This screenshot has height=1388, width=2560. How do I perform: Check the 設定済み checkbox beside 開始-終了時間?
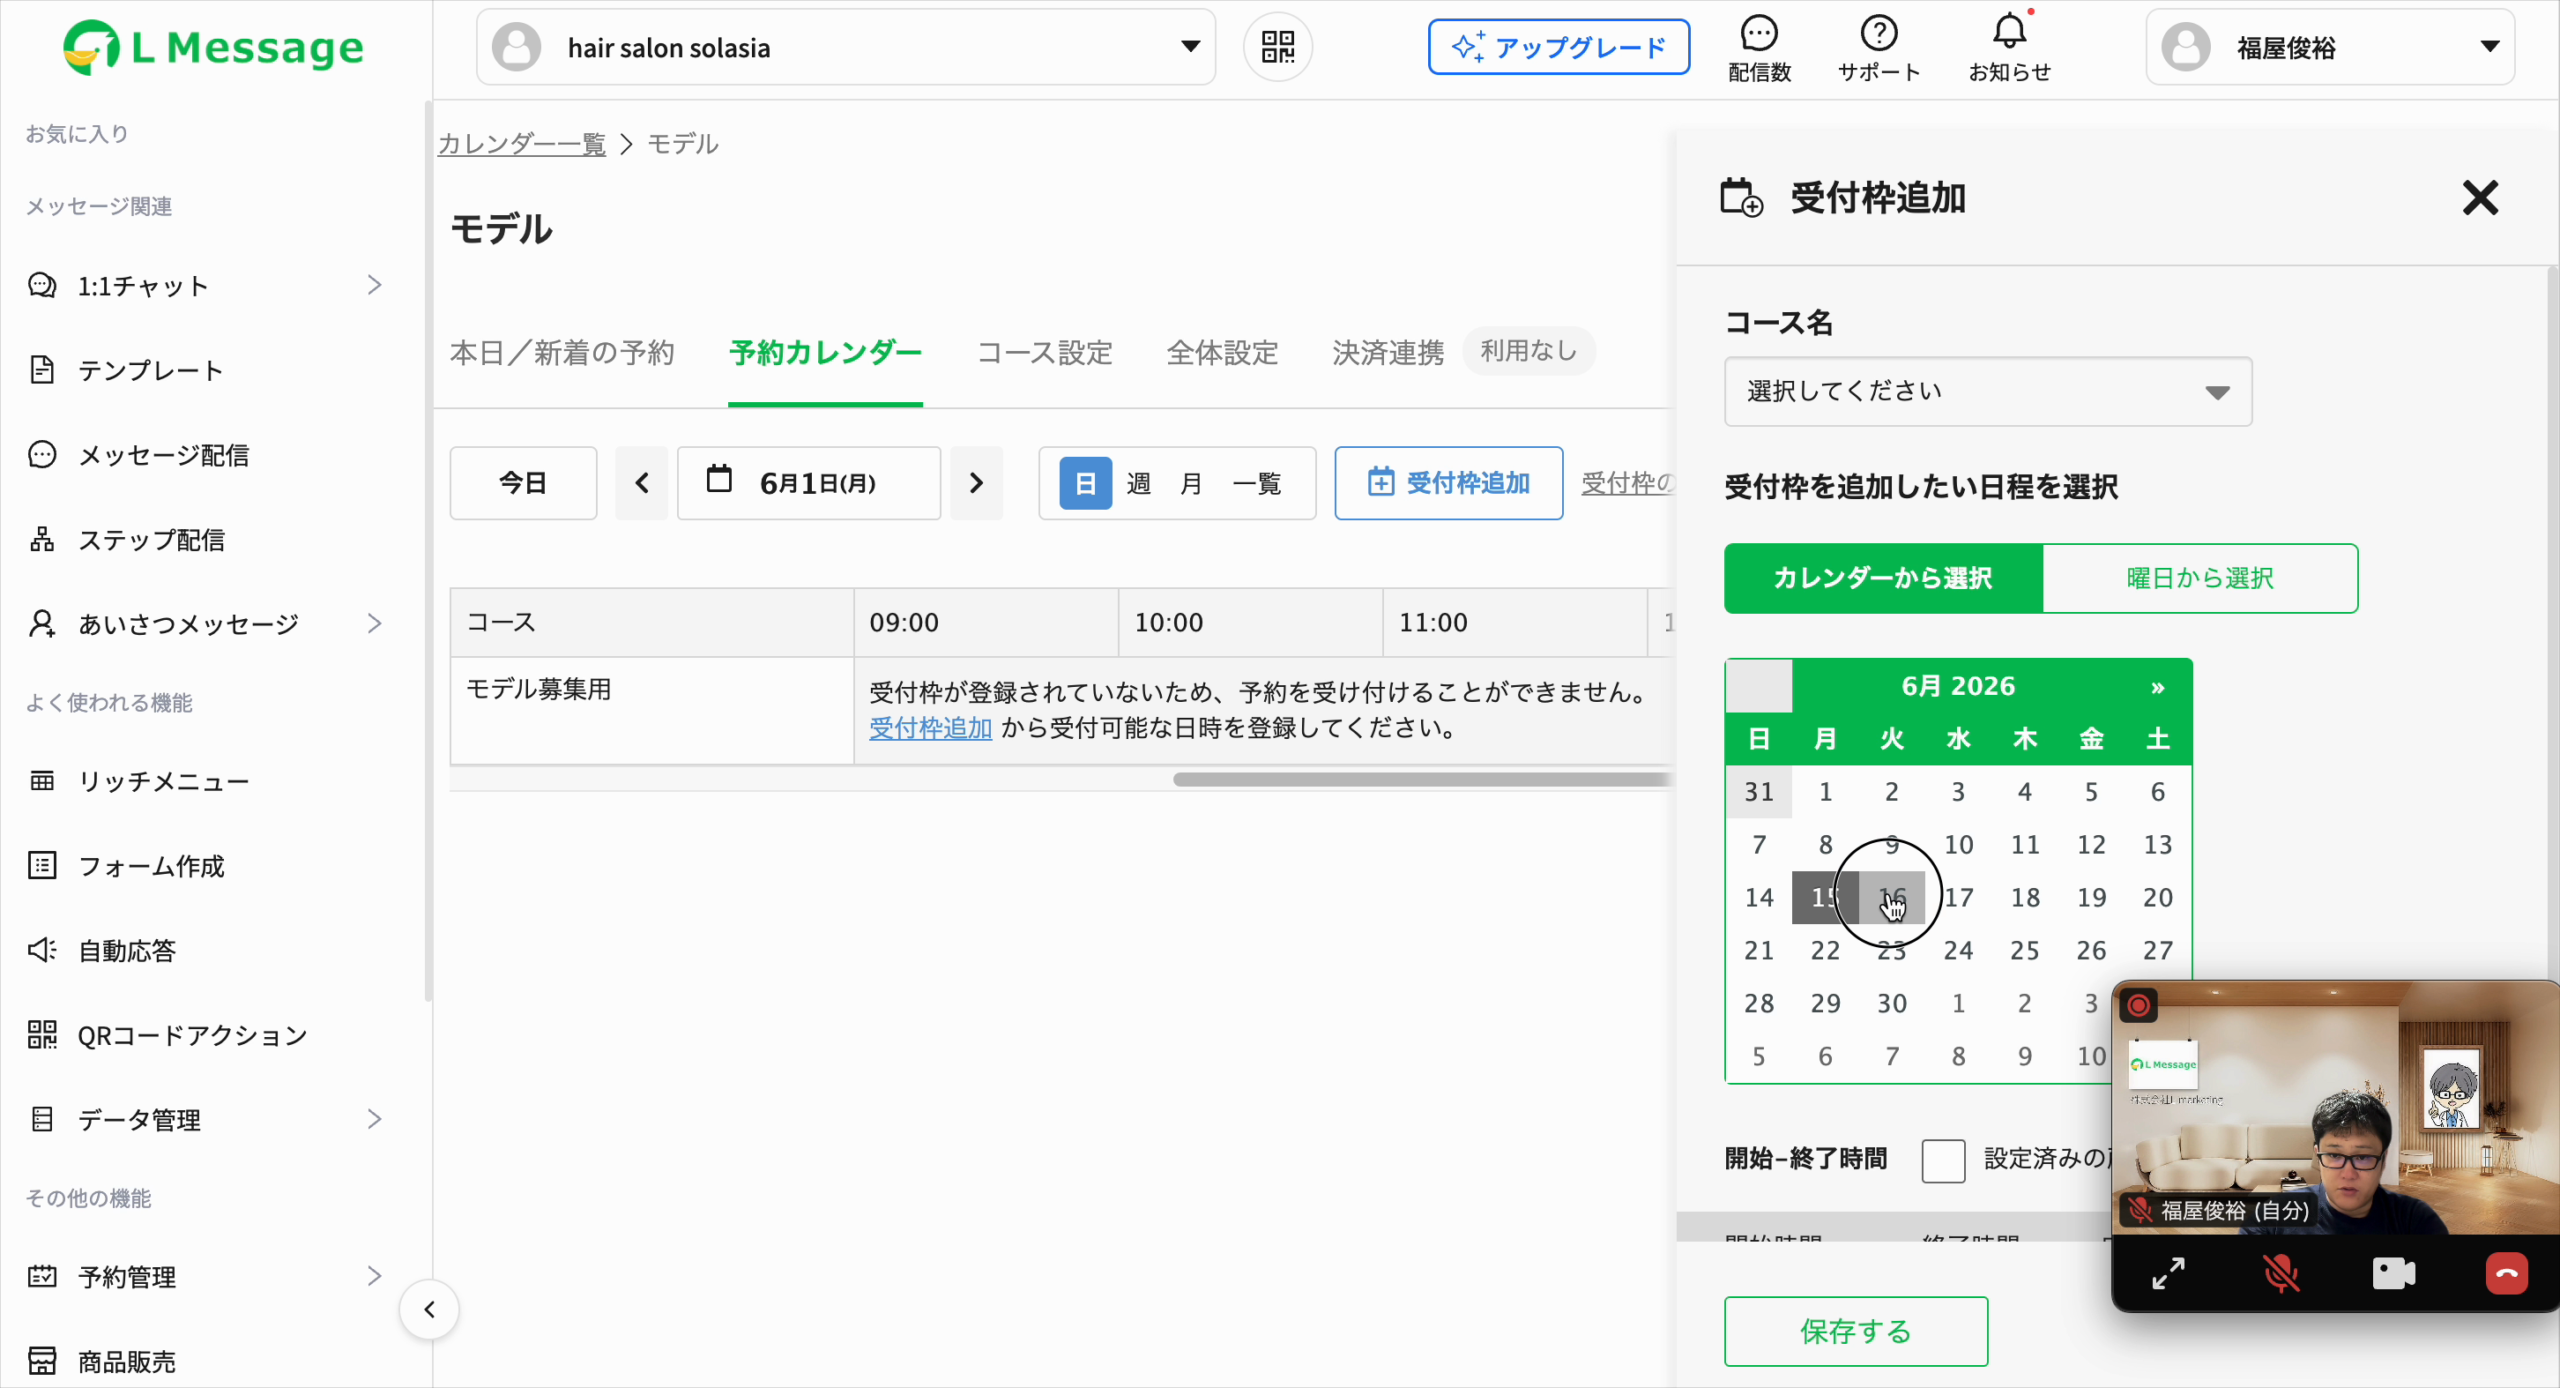1943,1160
